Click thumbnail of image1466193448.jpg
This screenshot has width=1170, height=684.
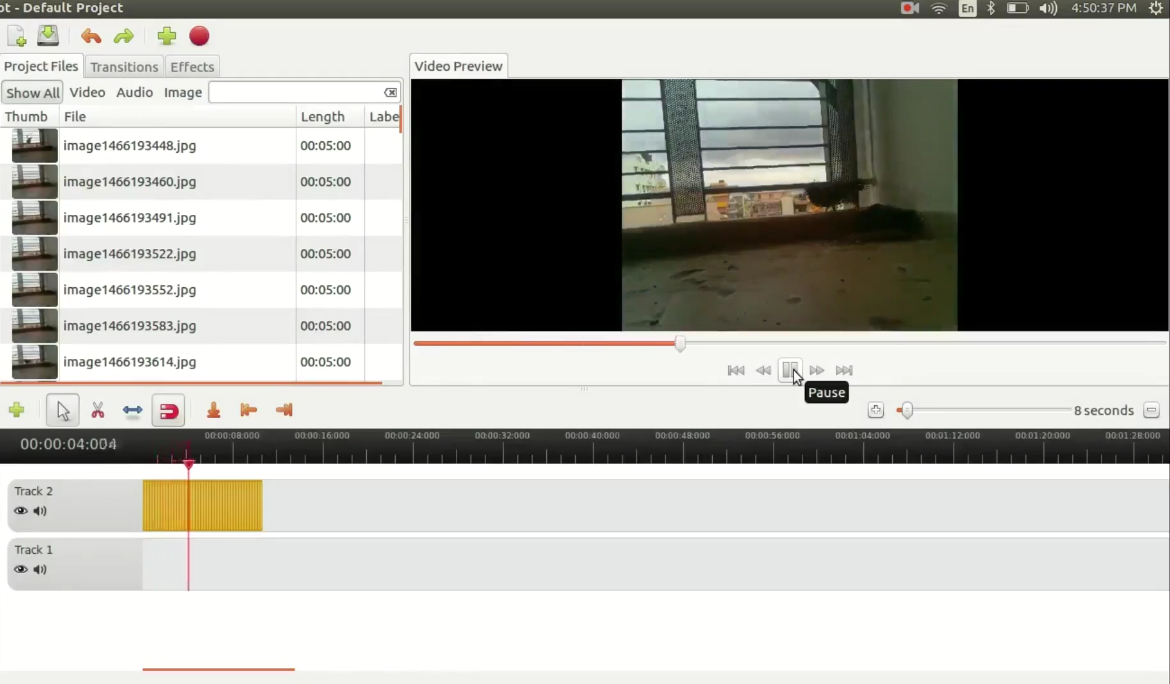tap(34, 145)
